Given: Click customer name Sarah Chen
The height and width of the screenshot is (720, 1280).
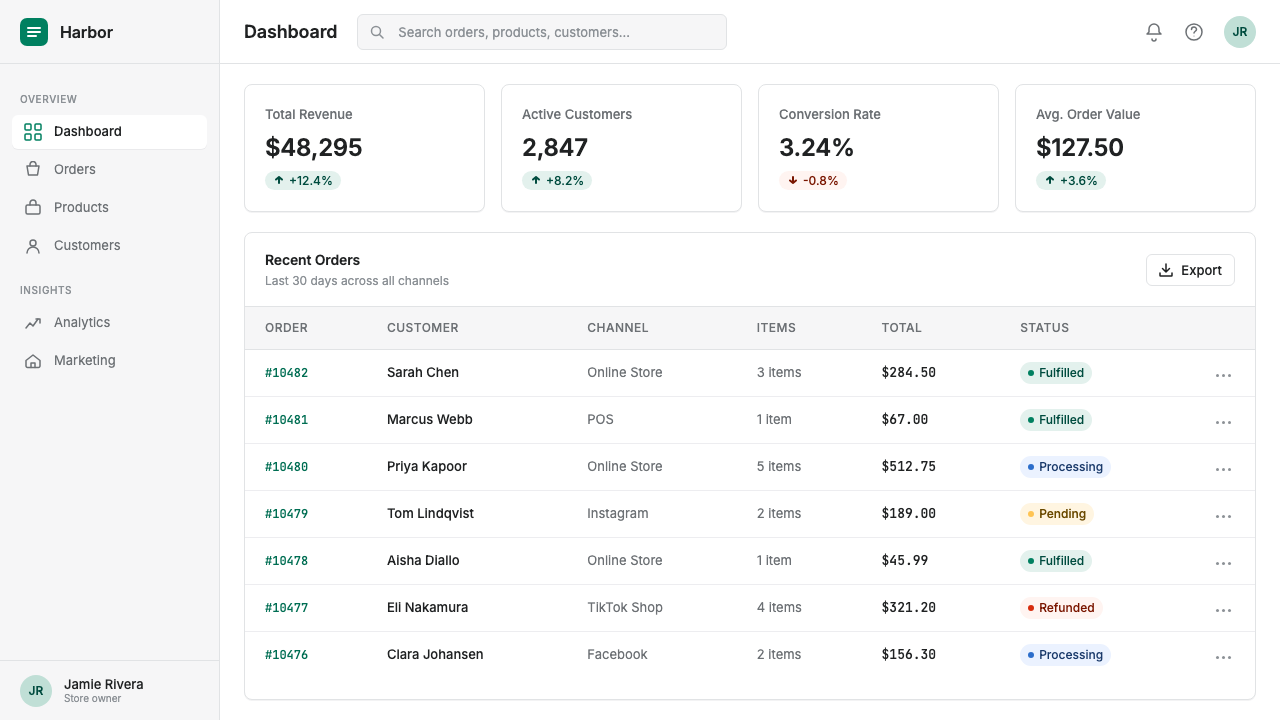Looking at the screenshot, I should tap(423, 373).
